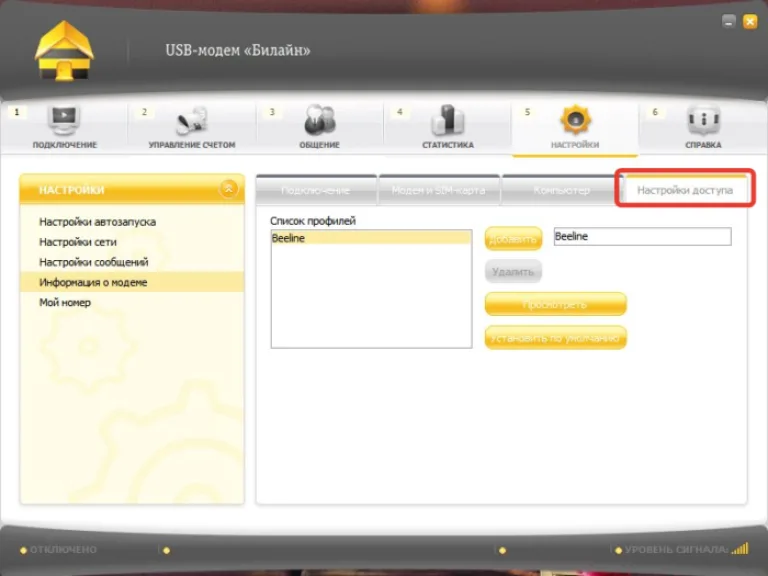Click the Добавить button
This screenshot has height=576, width=768.
(513, 239)
